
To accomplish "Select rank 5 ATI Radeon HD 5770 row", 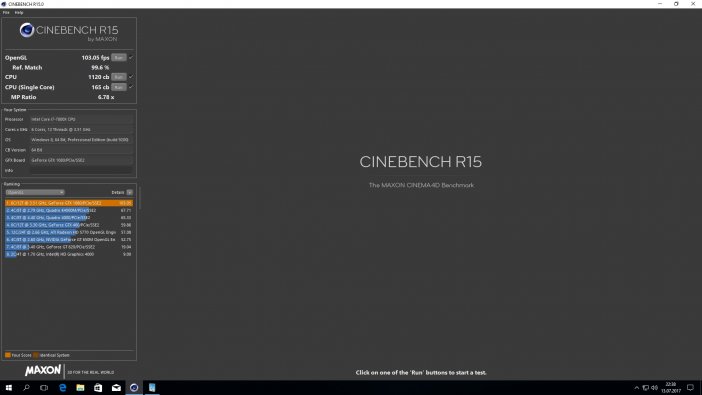I will click(69, 232).
